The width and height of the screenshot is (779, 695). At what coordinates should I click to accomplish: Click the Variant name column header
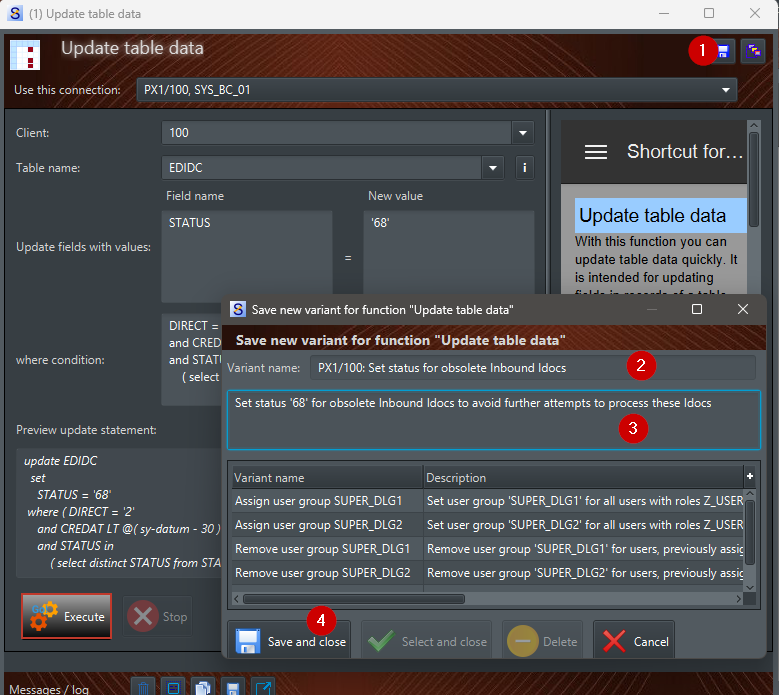[x=327, y=477]
